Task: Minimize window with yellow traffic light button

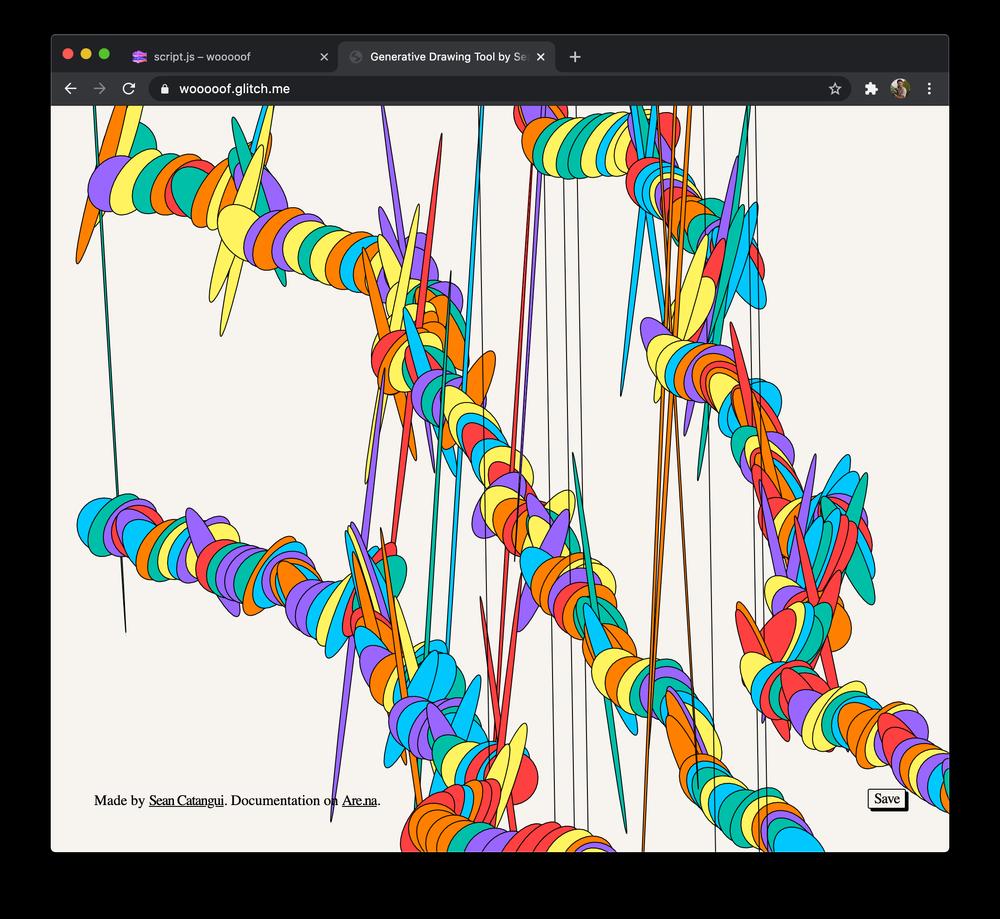Action: [86, 54]
